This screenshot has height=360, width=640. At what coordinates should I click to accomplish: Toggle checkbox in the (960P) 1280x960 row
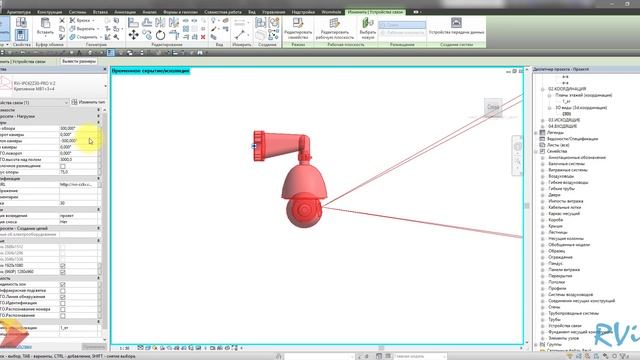(62, 272)
